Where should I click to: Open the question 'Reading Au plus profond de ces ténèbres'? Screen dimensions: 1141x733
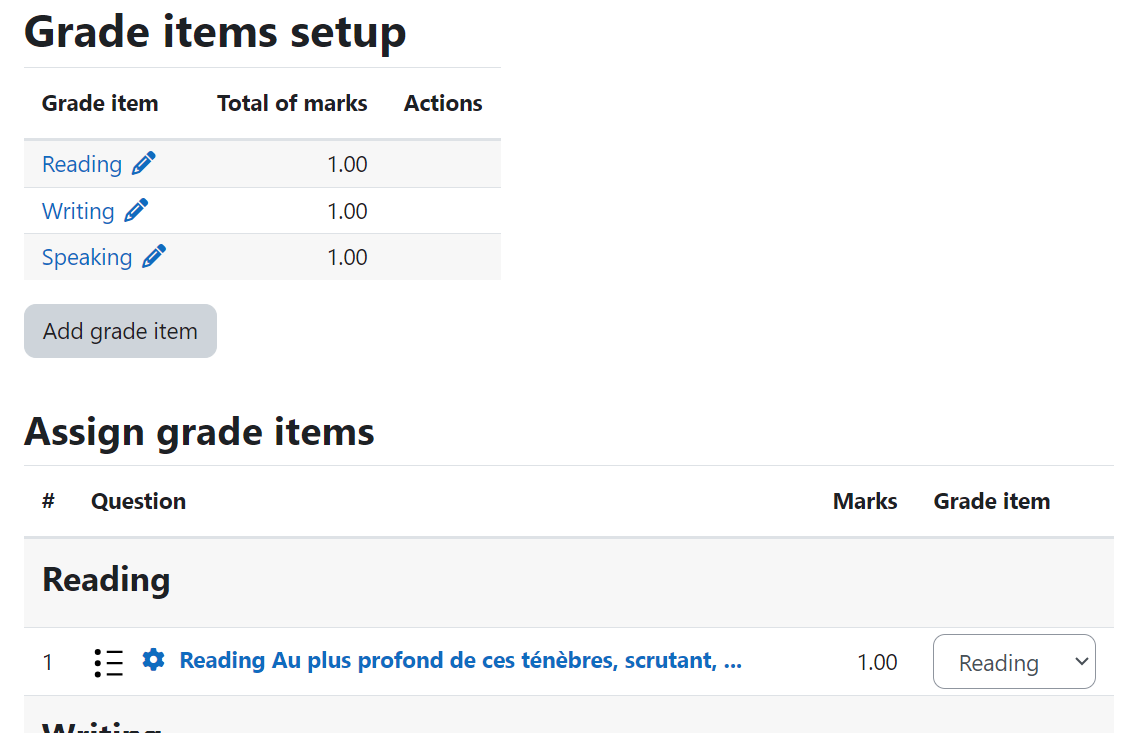[x=461, y=660]
